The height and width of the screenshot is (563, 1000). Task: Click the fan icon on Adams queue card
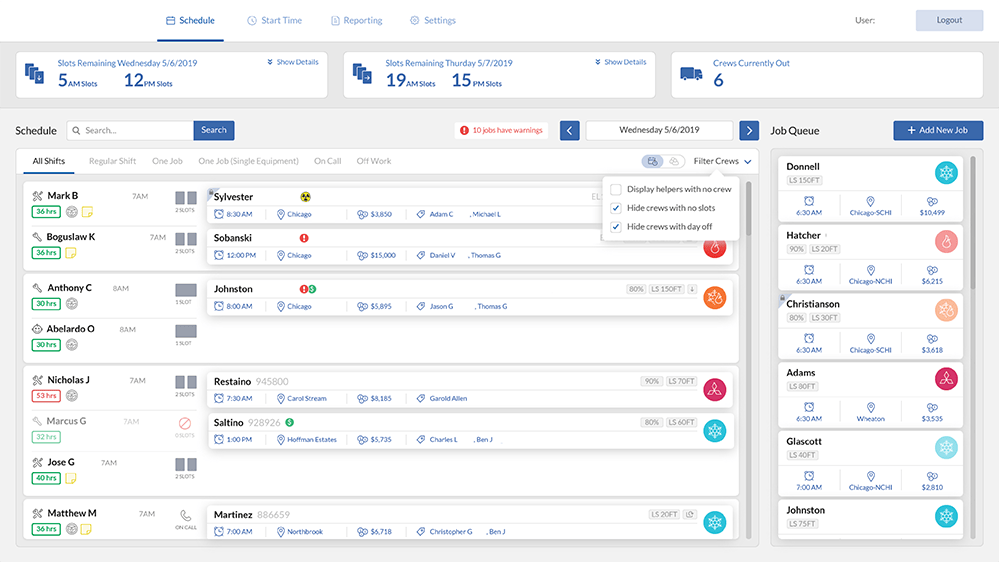(x=946, y=379)
